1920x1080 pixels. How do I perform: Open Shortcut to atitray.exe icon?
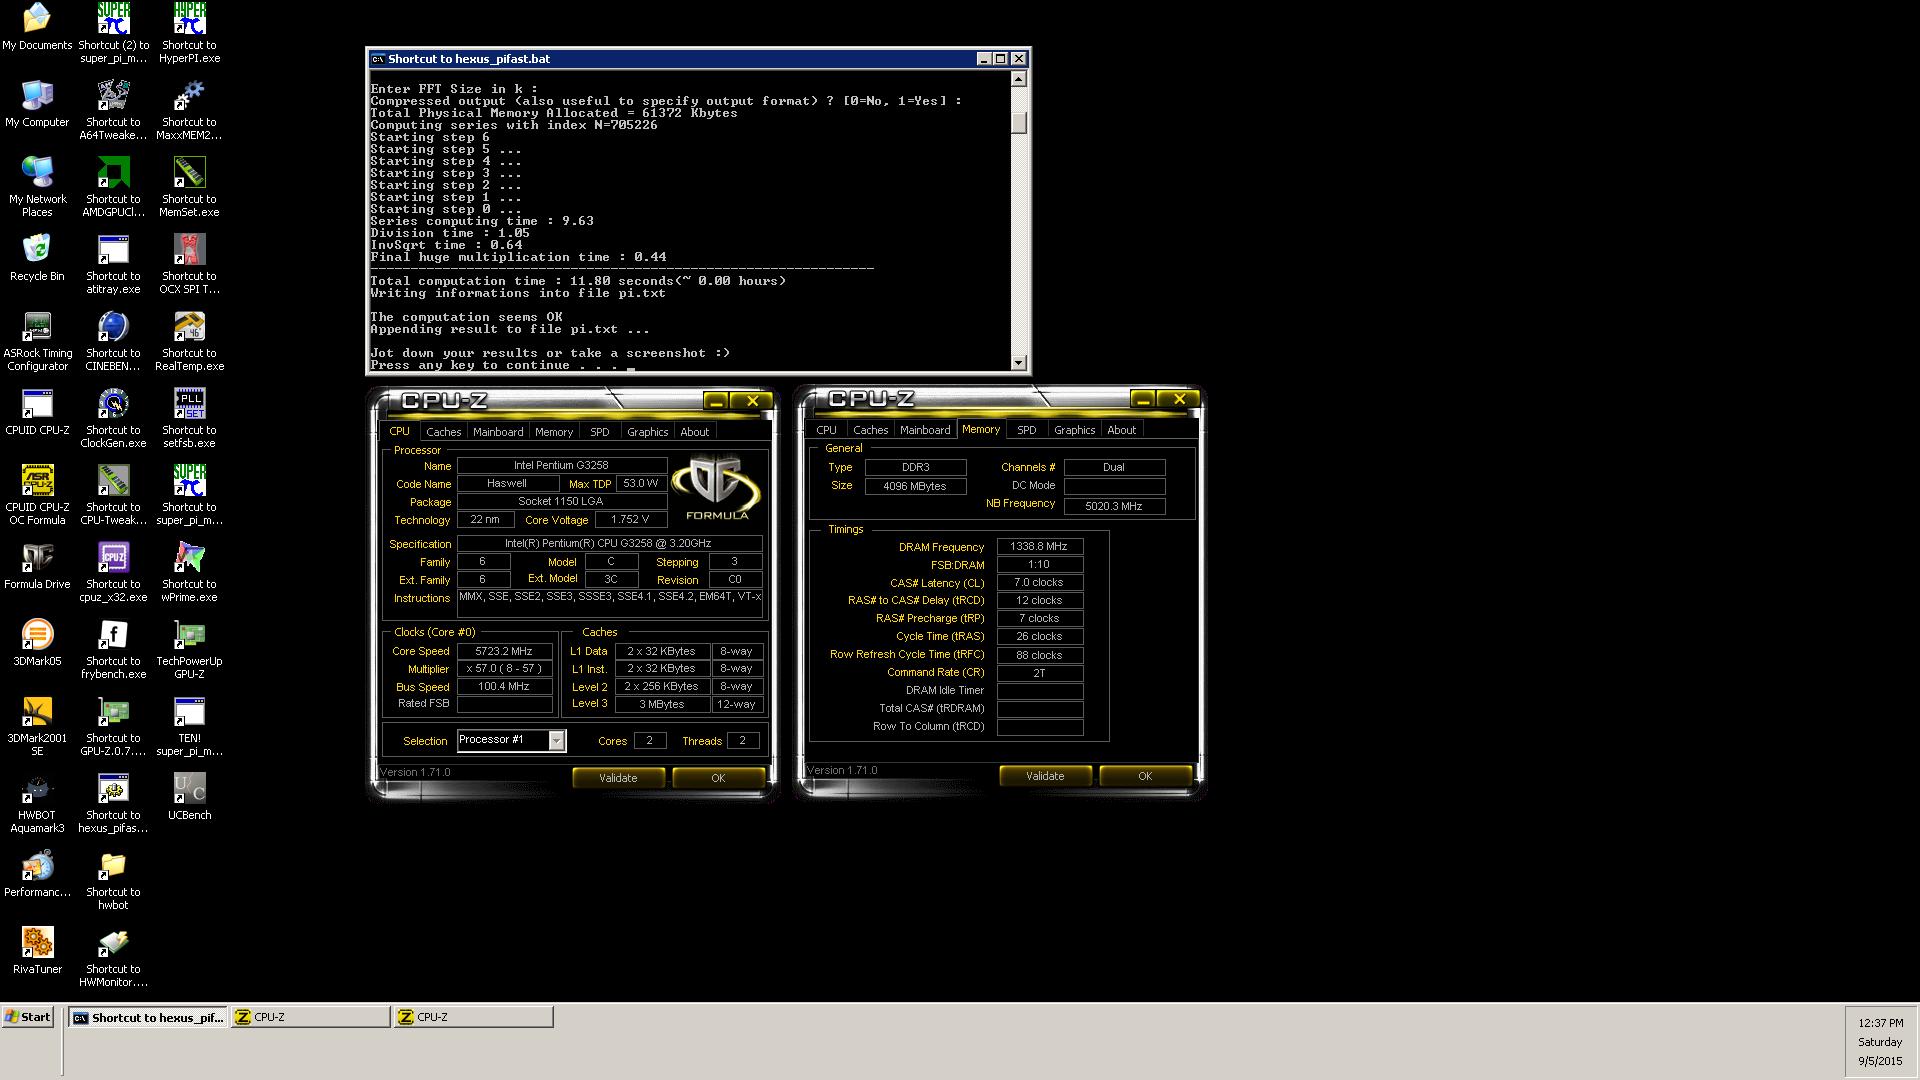coord(113,265)
